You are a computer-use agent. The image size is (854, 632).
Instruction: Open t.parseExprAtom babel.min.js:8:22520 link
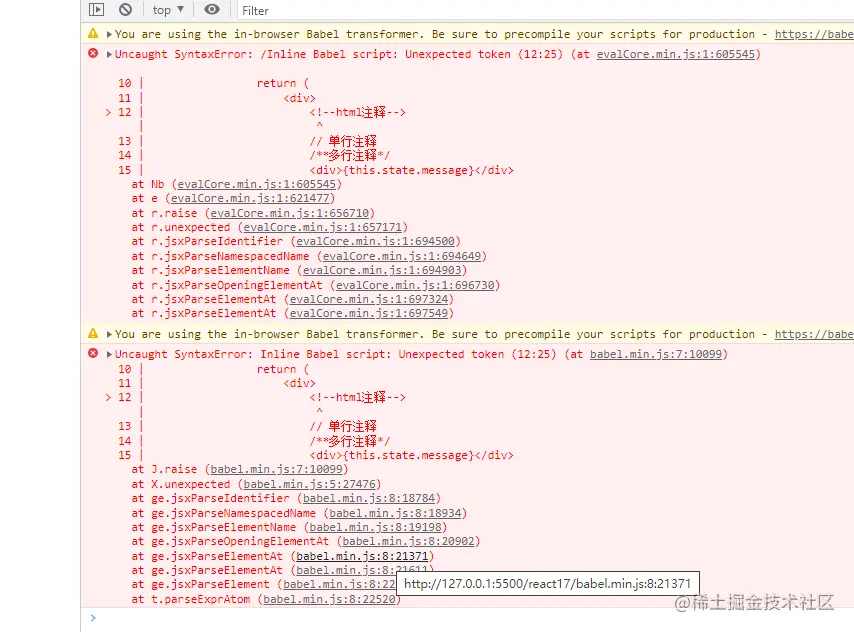pos(329,599)
